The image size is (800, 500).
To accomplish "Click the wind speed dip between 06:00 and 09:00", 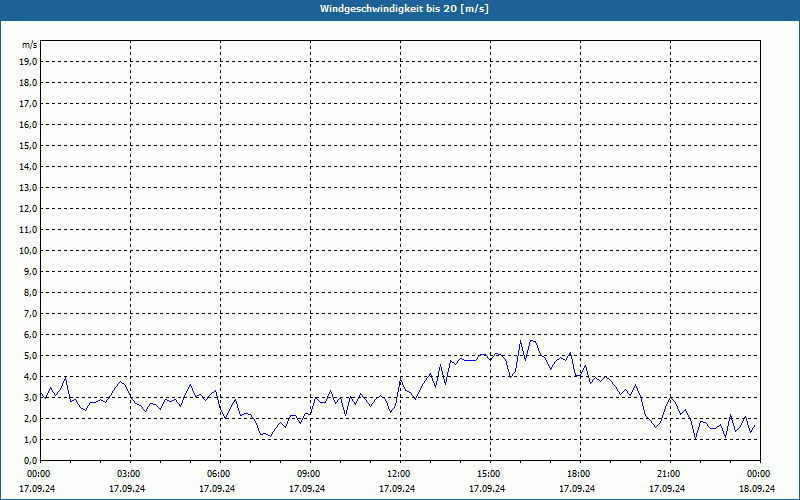I will pos(270,436).
